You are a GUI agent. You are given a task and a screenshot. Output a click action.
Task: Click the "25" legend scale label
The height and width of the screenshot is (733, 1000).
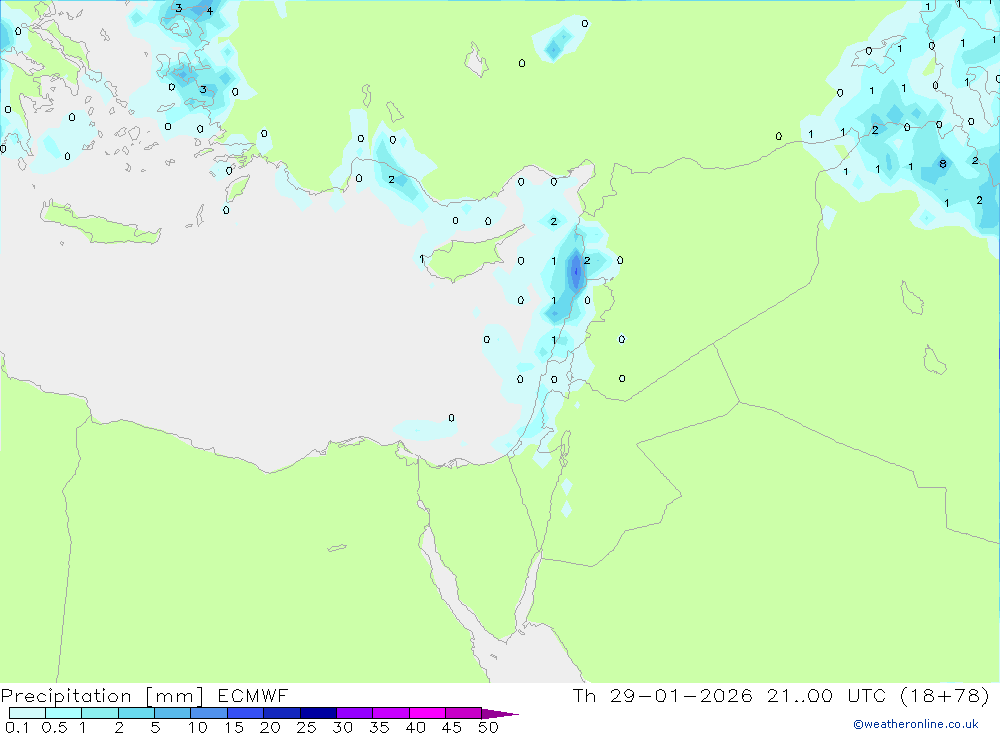click(307, 727)
